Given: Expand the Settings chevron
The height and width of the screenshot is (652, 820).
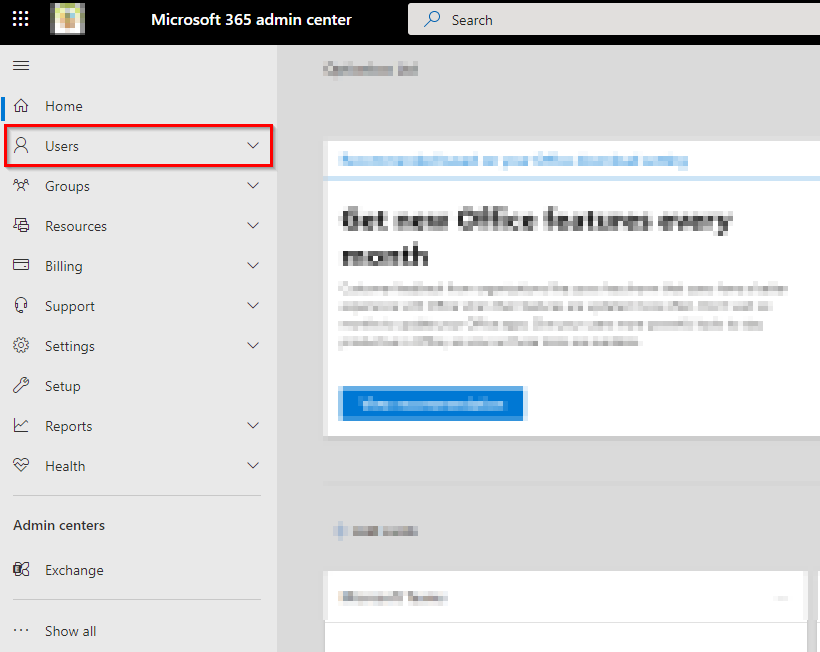Looking at the screenshot, I should [253, 346].
